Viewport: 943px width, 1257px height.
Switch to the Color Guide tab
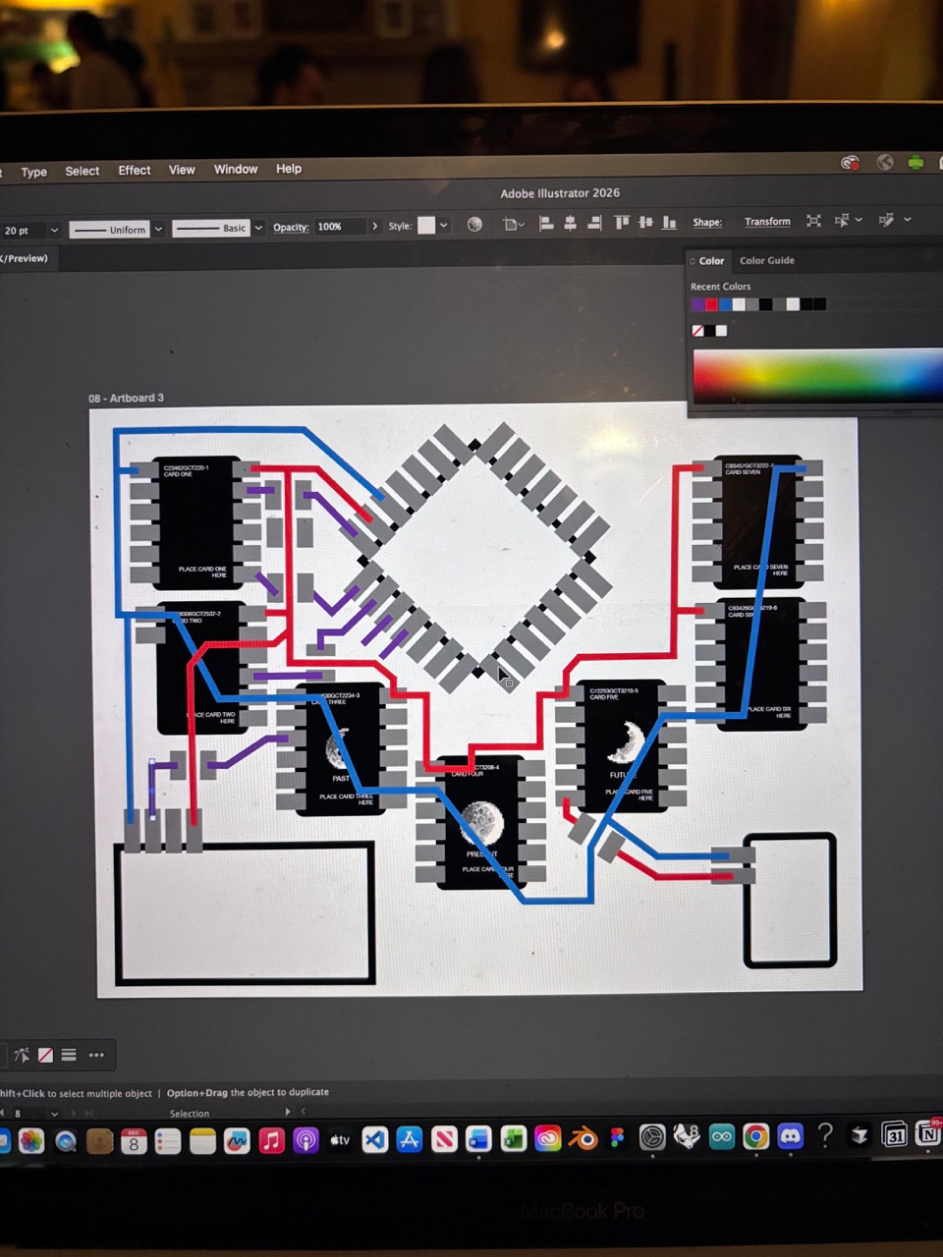[x=767, y=261]
